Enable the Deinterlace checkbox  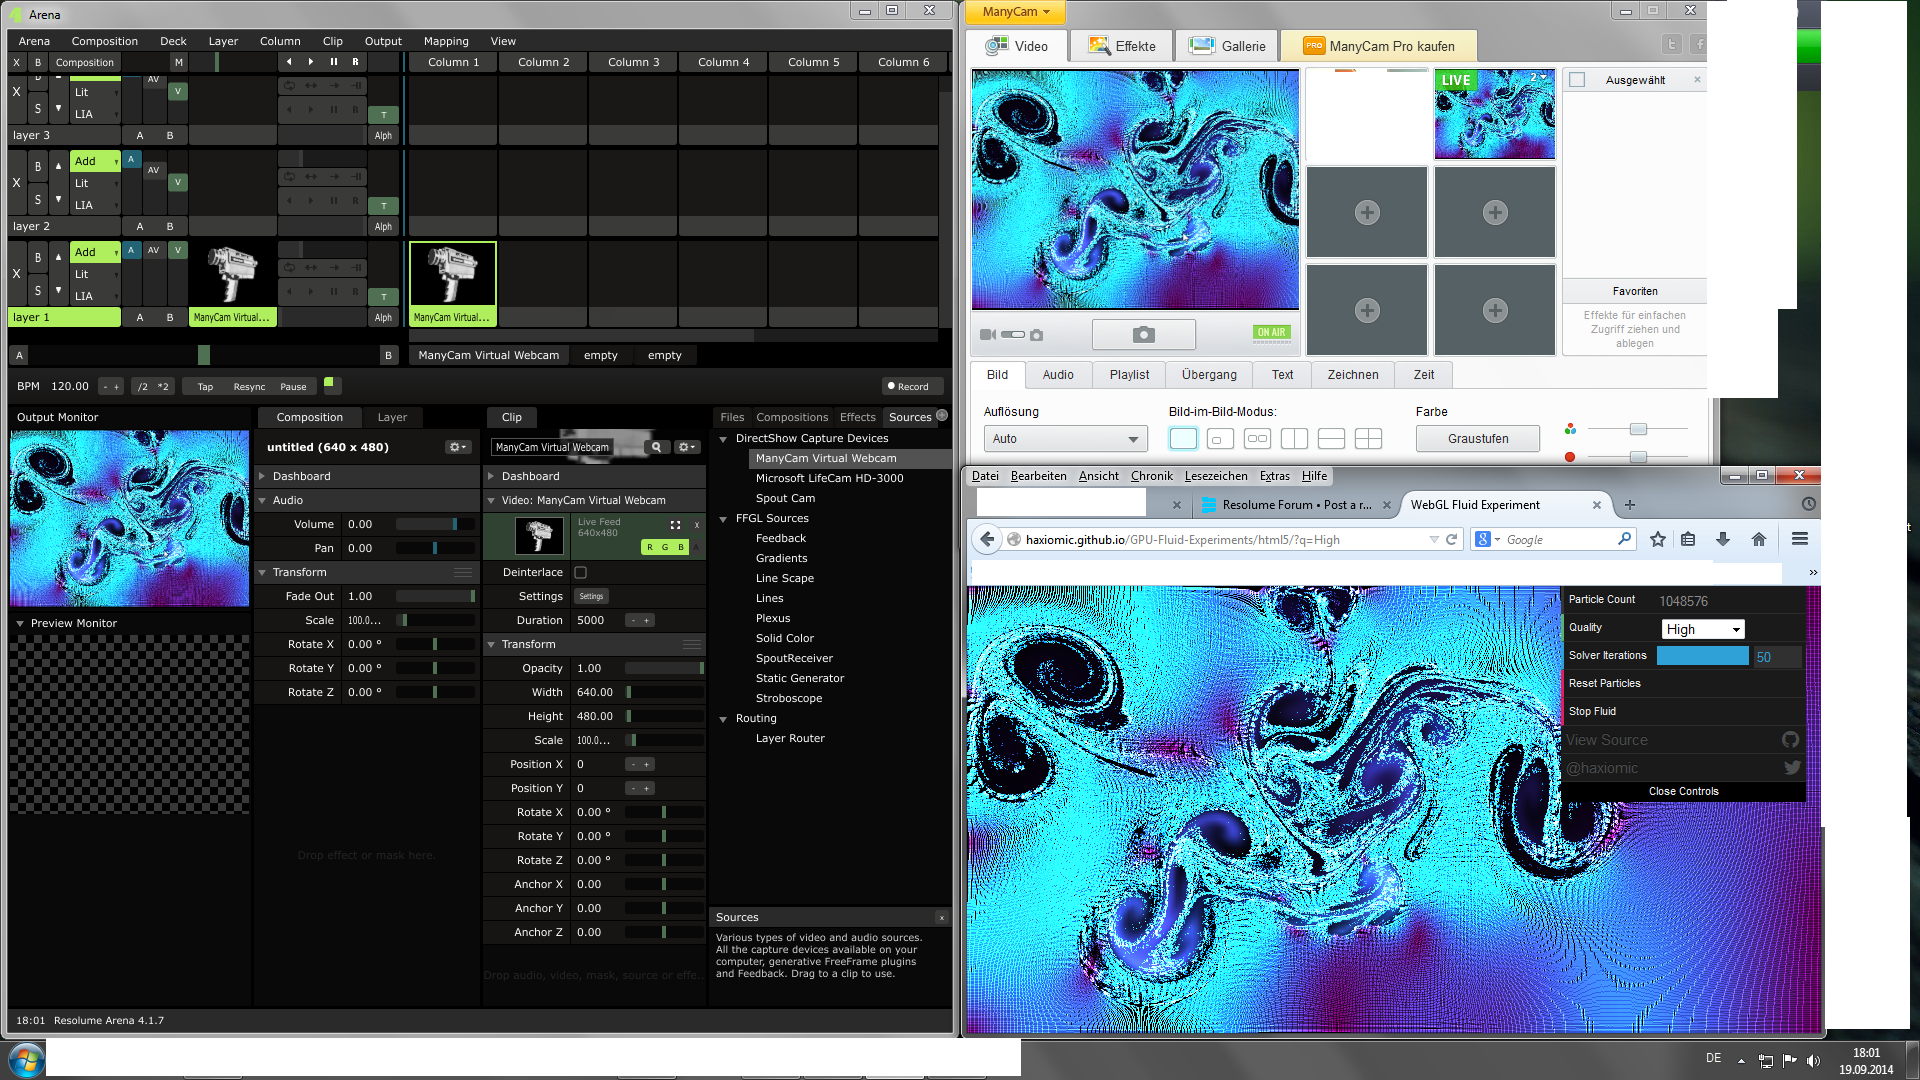(x=581, y=573)
